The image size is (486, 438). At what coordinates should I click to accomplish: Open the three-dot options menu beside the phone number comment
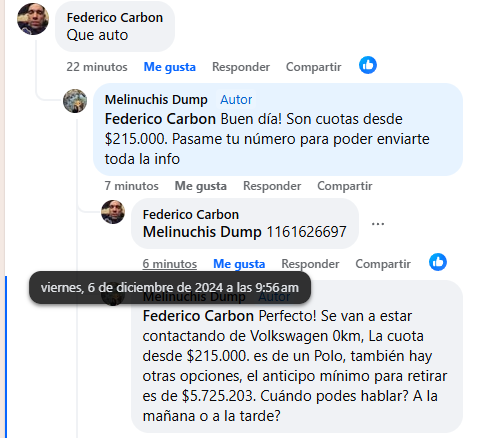(378, 224)
